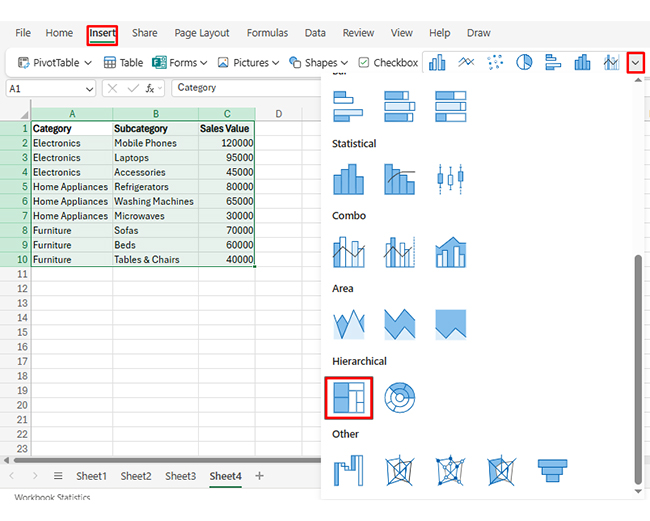Switch to Sheet1

coord(91,476)
